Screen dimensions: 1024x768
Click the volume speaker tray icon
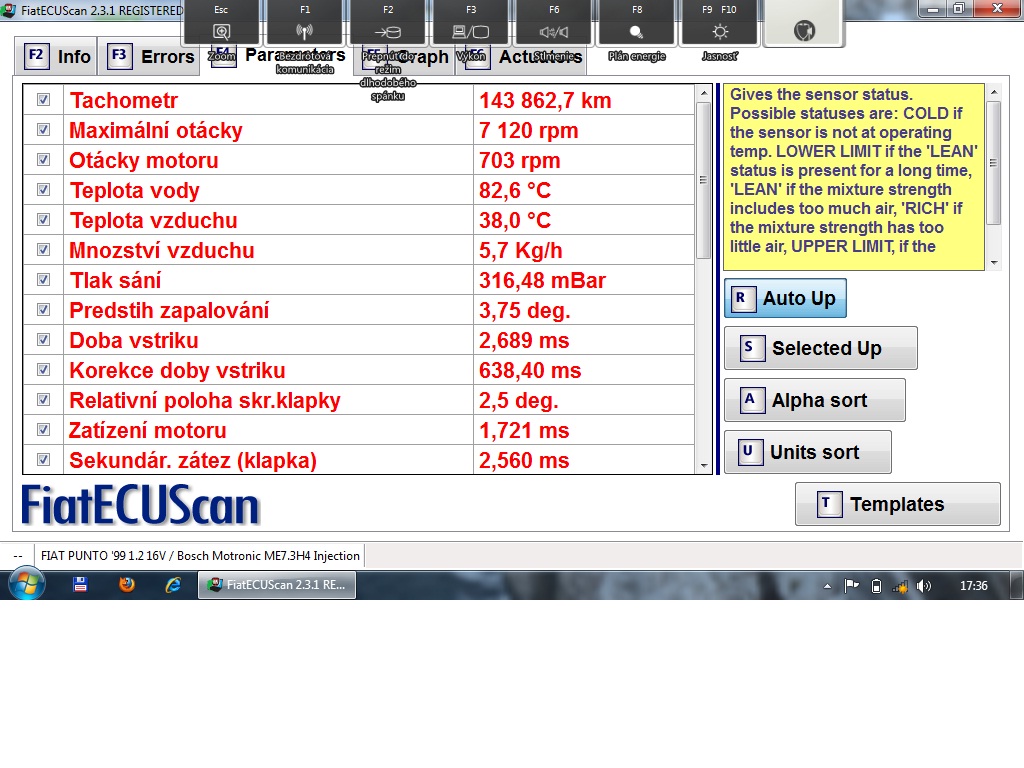click(x=923, y=586)
